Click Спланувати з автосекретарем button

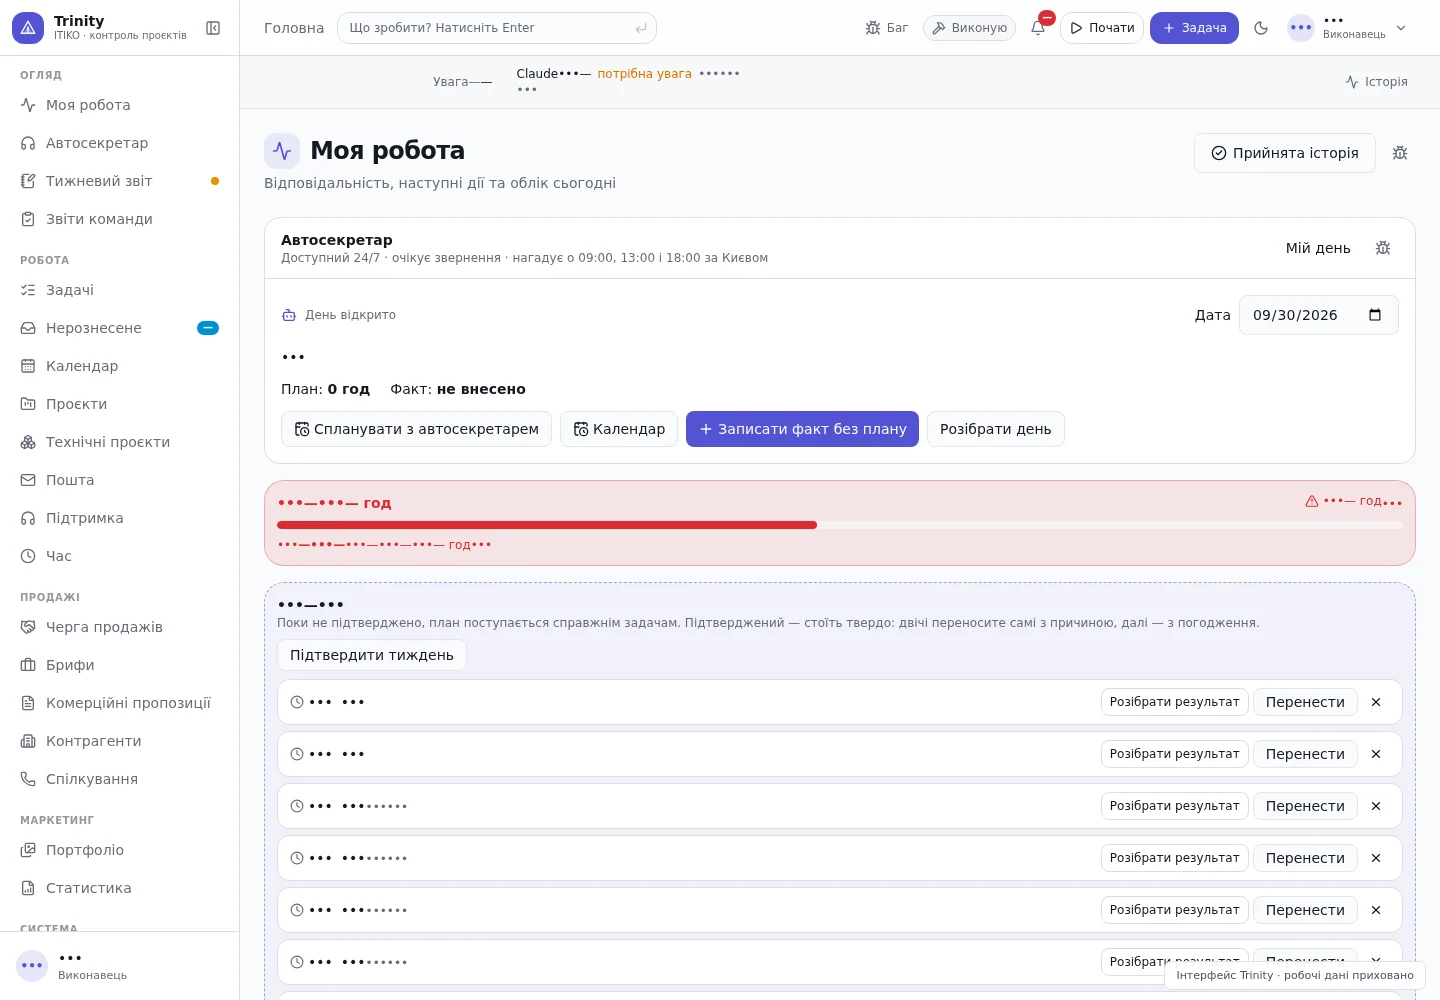(x=416, y=429)
